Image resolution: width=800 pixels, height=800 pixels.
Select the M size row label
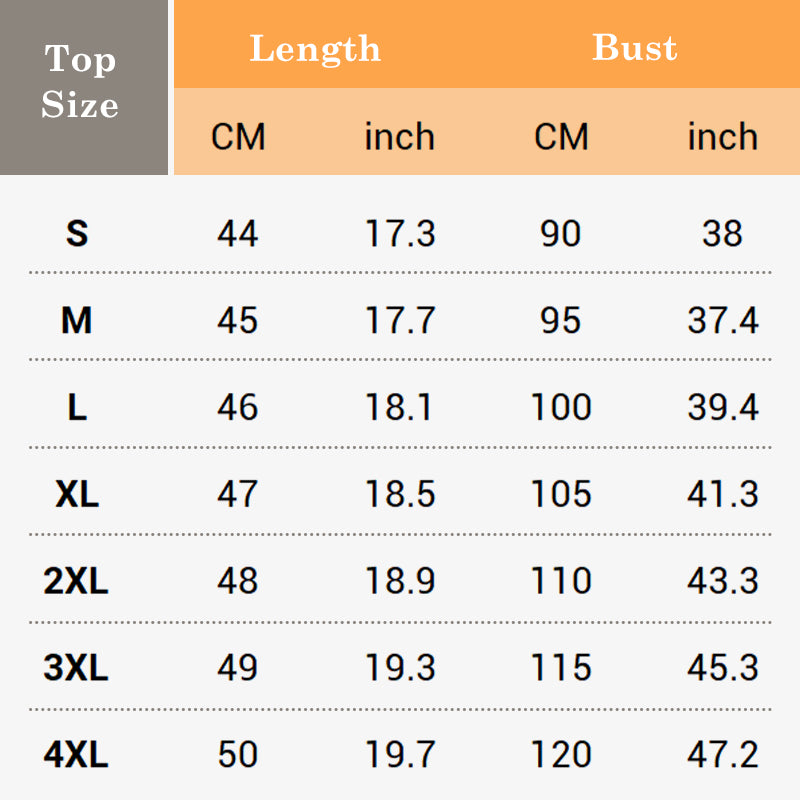[x=77, y=320]
